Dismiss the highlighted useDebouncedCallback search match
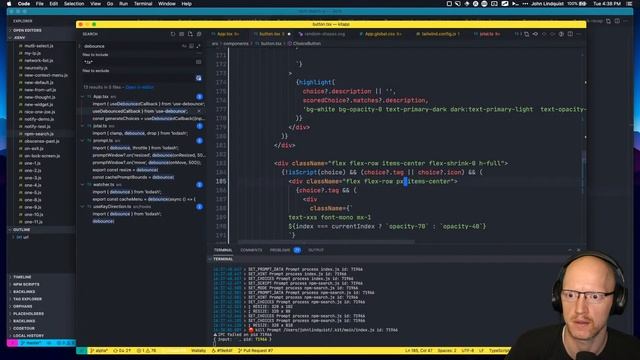The height and width of the screenshot is (360, 640). coord(199,111)
